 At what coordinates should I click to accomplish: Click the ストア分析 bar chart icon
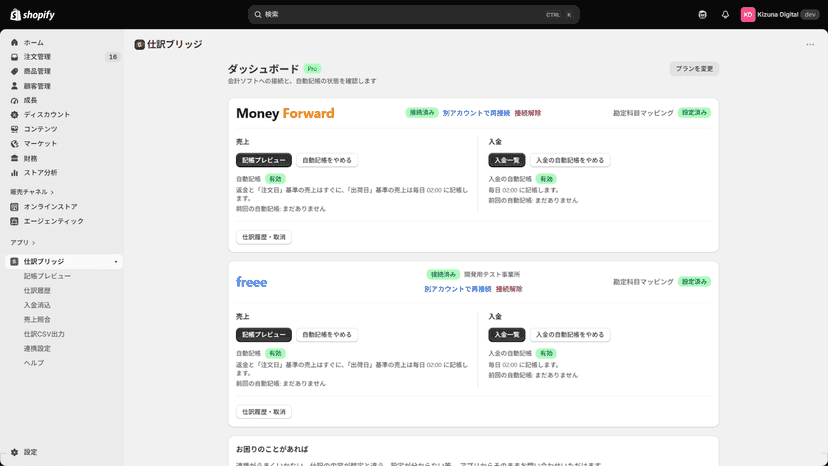click(x=14, y=173)
